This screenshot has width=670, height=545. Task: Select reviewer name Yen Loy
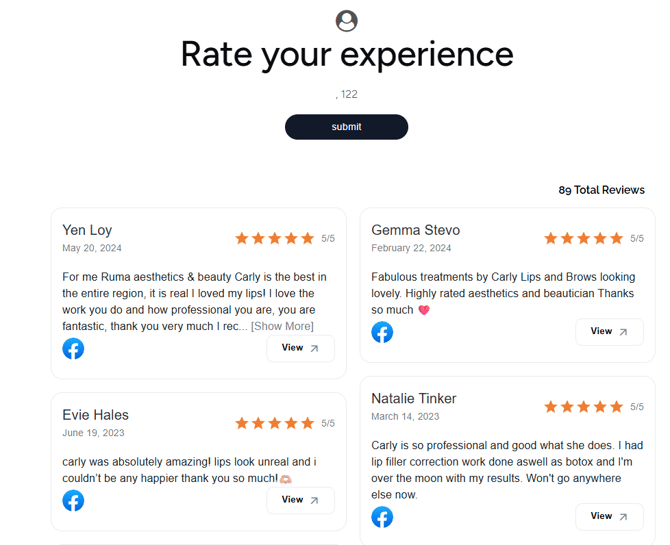pyautogui.click(x=87, y=230)
